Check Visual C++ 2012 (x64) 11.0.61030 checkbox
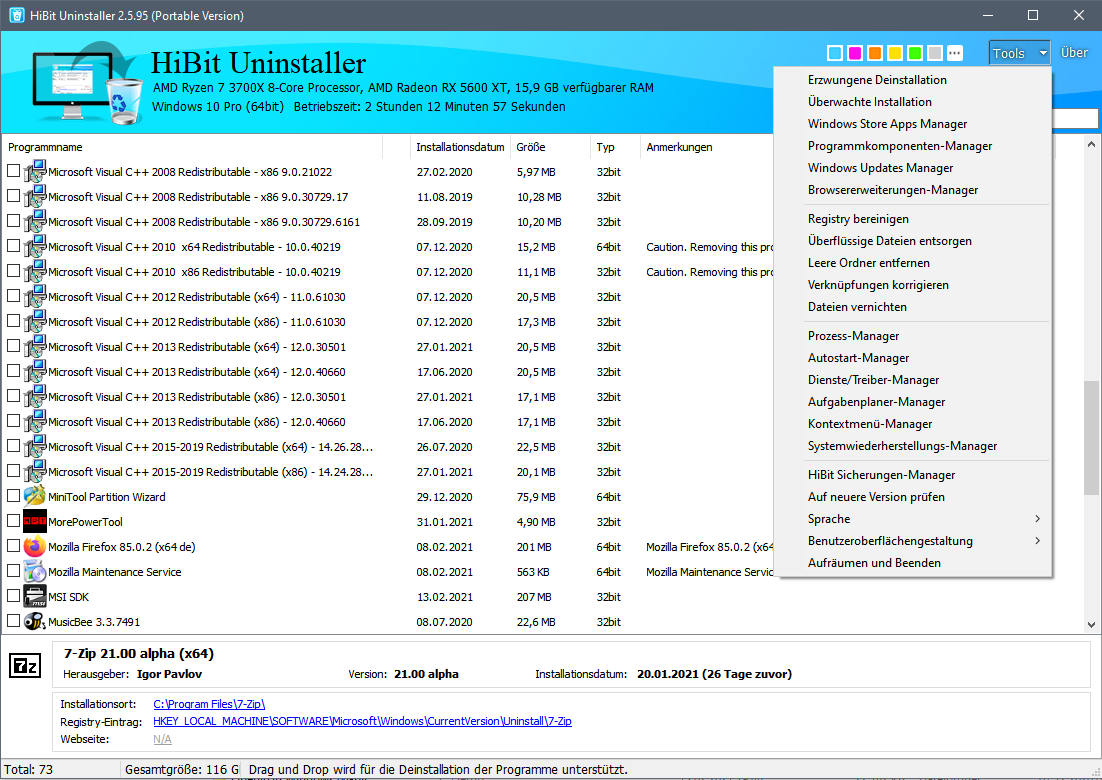1102x780 pixels. coord(13,296)
